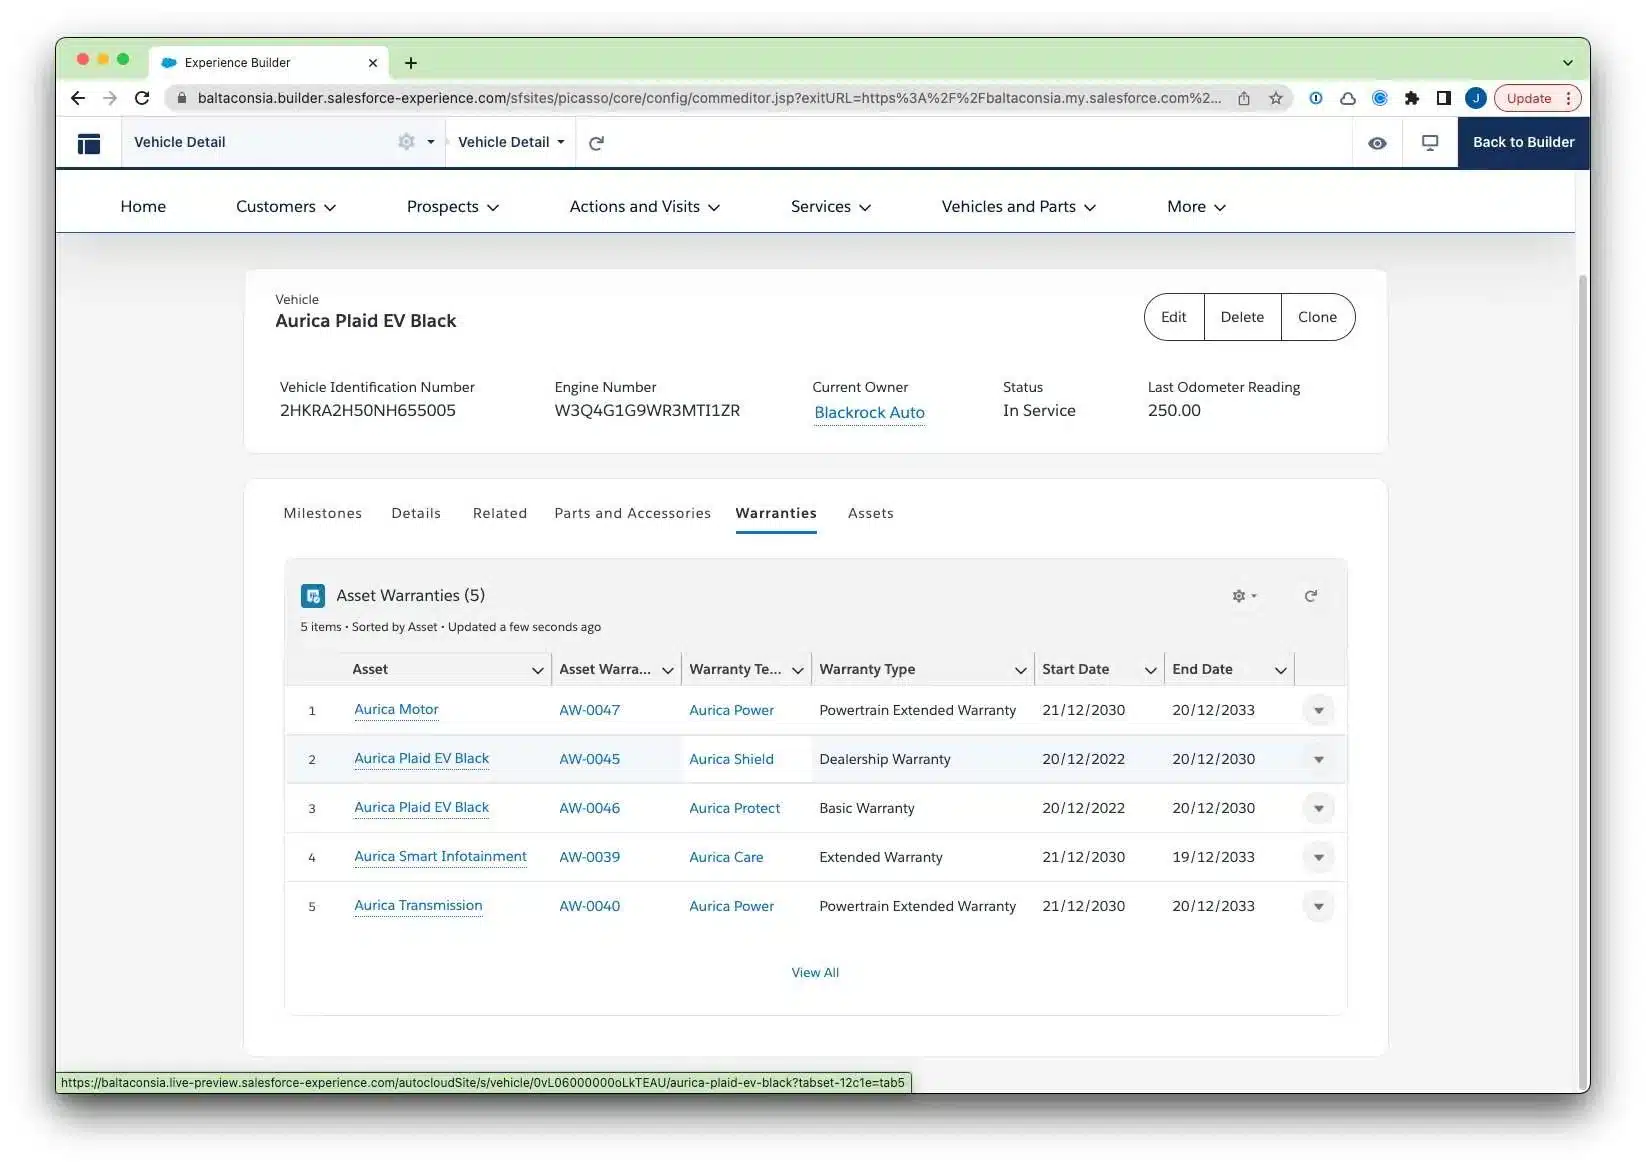
Task: Expand the Warranty Type column menu
Action: tap(1020, 670)
